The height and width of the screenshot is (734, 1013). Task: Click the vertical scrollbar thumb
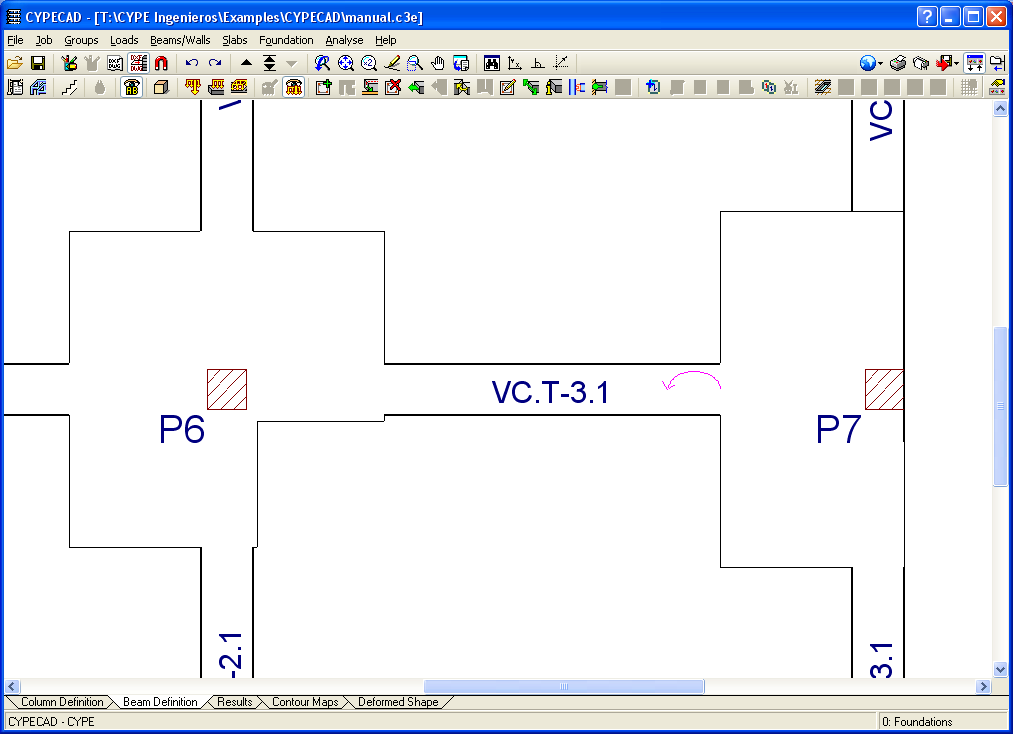[1000, 406]
